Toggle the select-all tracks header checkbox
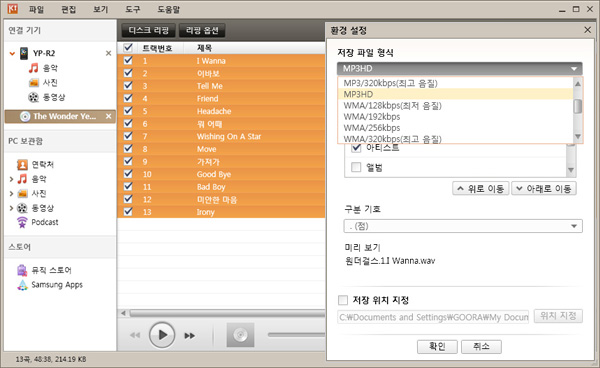The width and height of the screenshot is (600, 368). pyautogui.click(x=128, y=48)
